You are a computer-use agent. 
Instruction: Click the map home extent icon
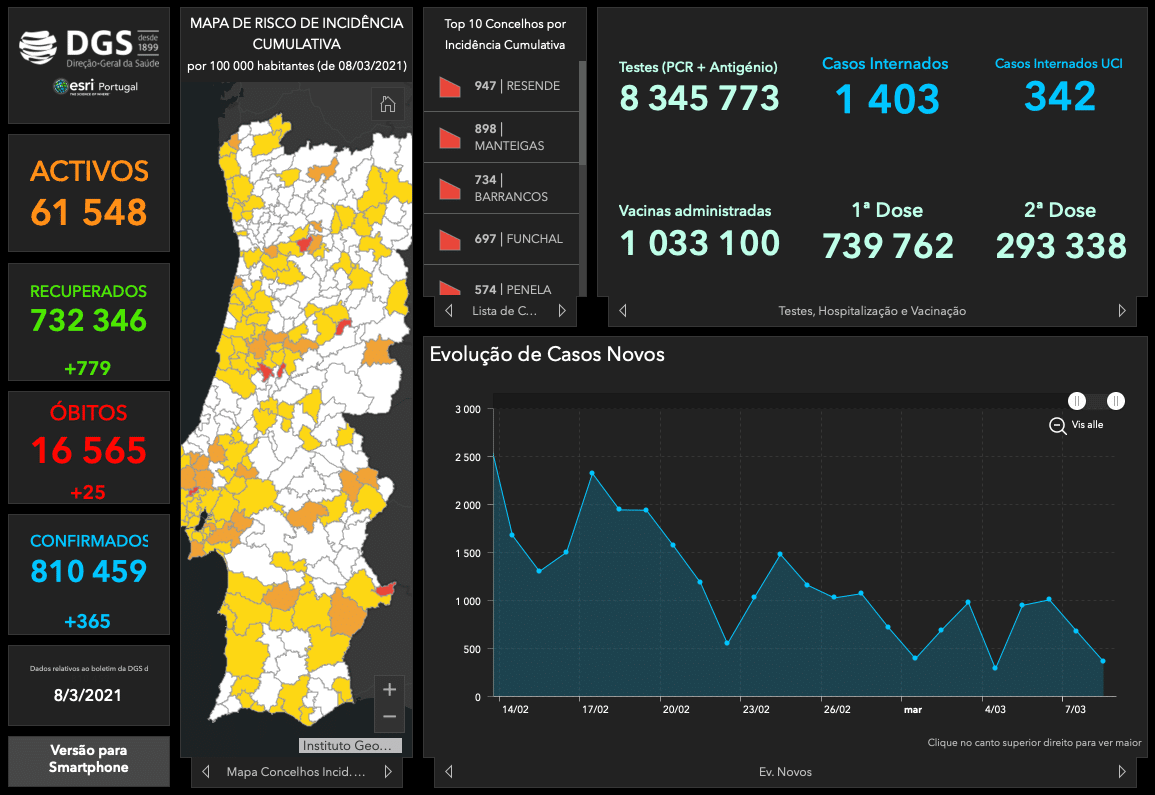pyautogui.click(x=388, y=104)
